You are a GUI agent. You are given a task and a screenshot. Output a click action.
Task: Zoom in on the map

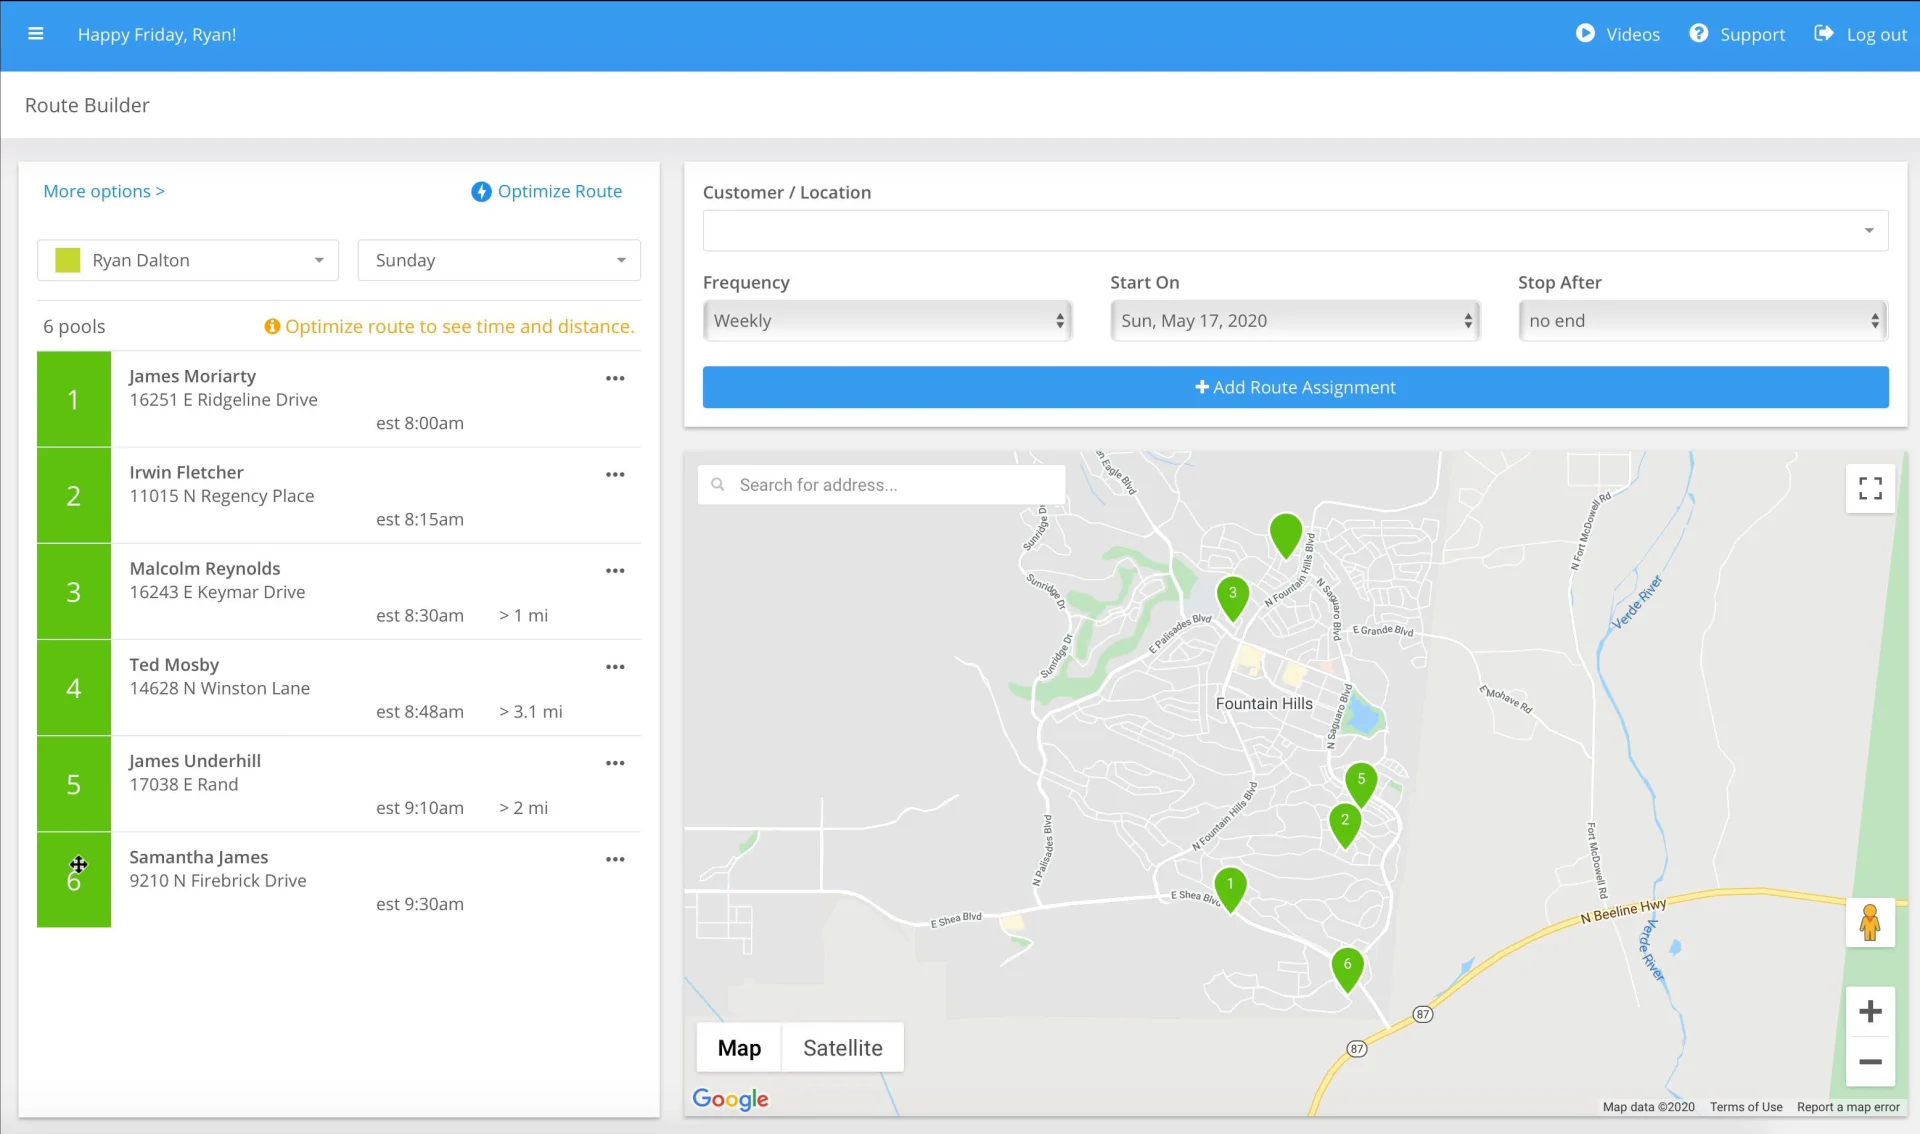click(1870, 1012)
